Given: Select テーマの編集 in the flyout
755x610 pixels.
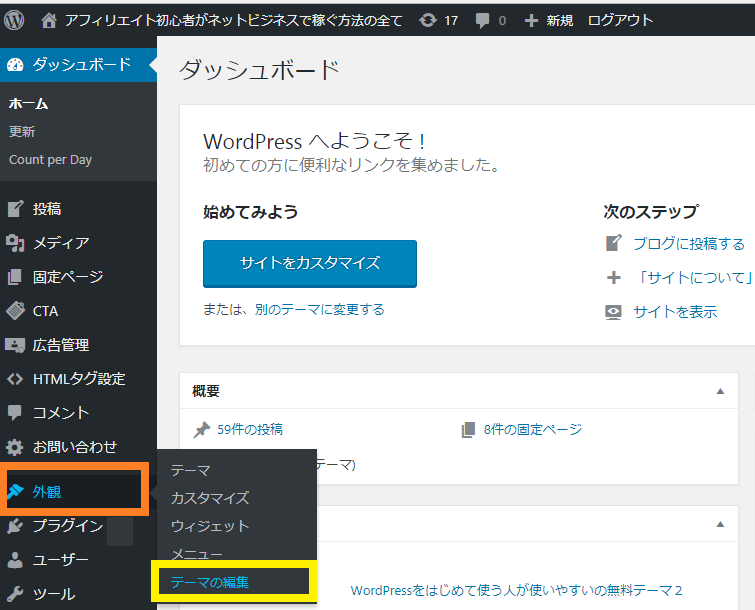Looking at the screenshot, I should pos(210,582).
